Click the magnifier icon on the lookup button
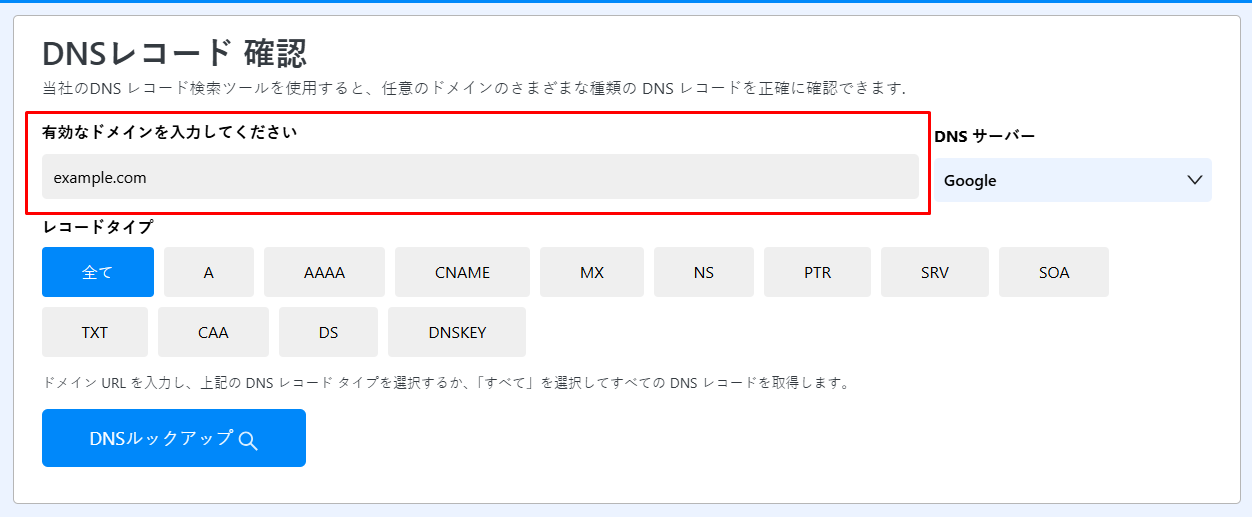 (x=249, y=440)
